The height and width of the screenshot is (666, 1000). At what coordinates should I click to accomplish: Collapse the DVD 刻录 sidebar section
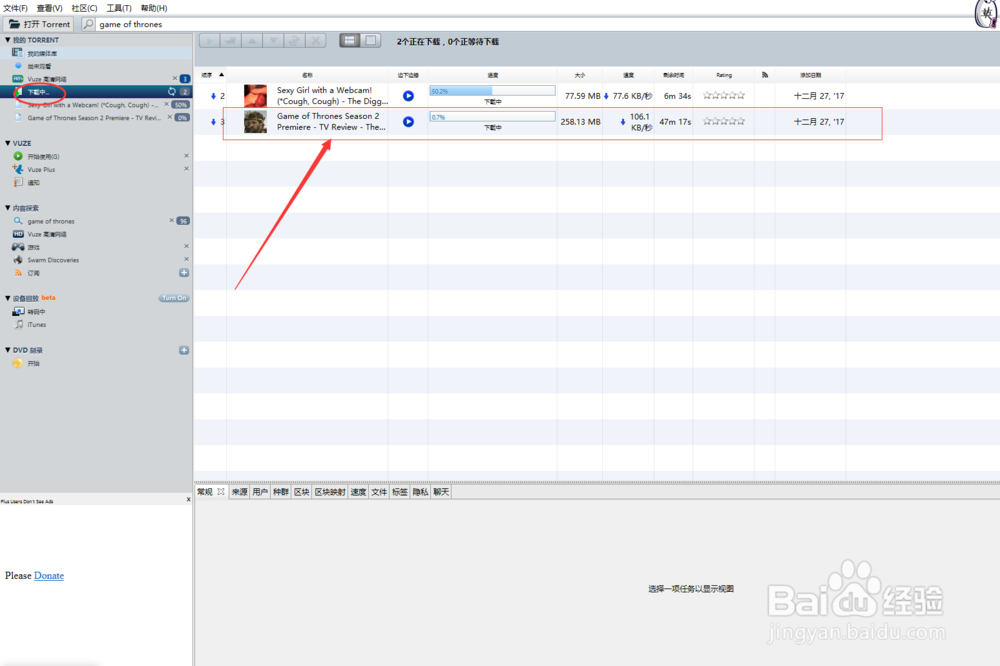click(8, 350)
